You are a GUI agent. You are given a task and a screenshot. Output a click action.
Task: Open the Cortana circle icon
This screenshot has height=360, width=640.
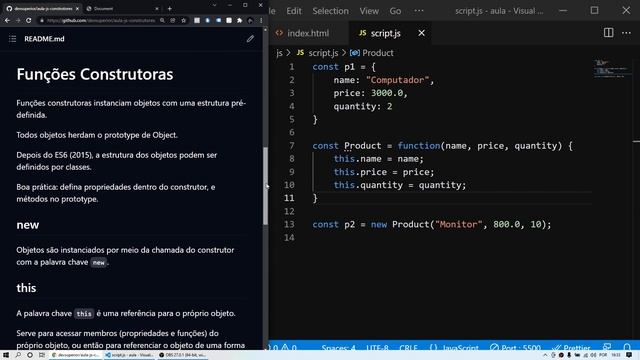pos(30,355)
